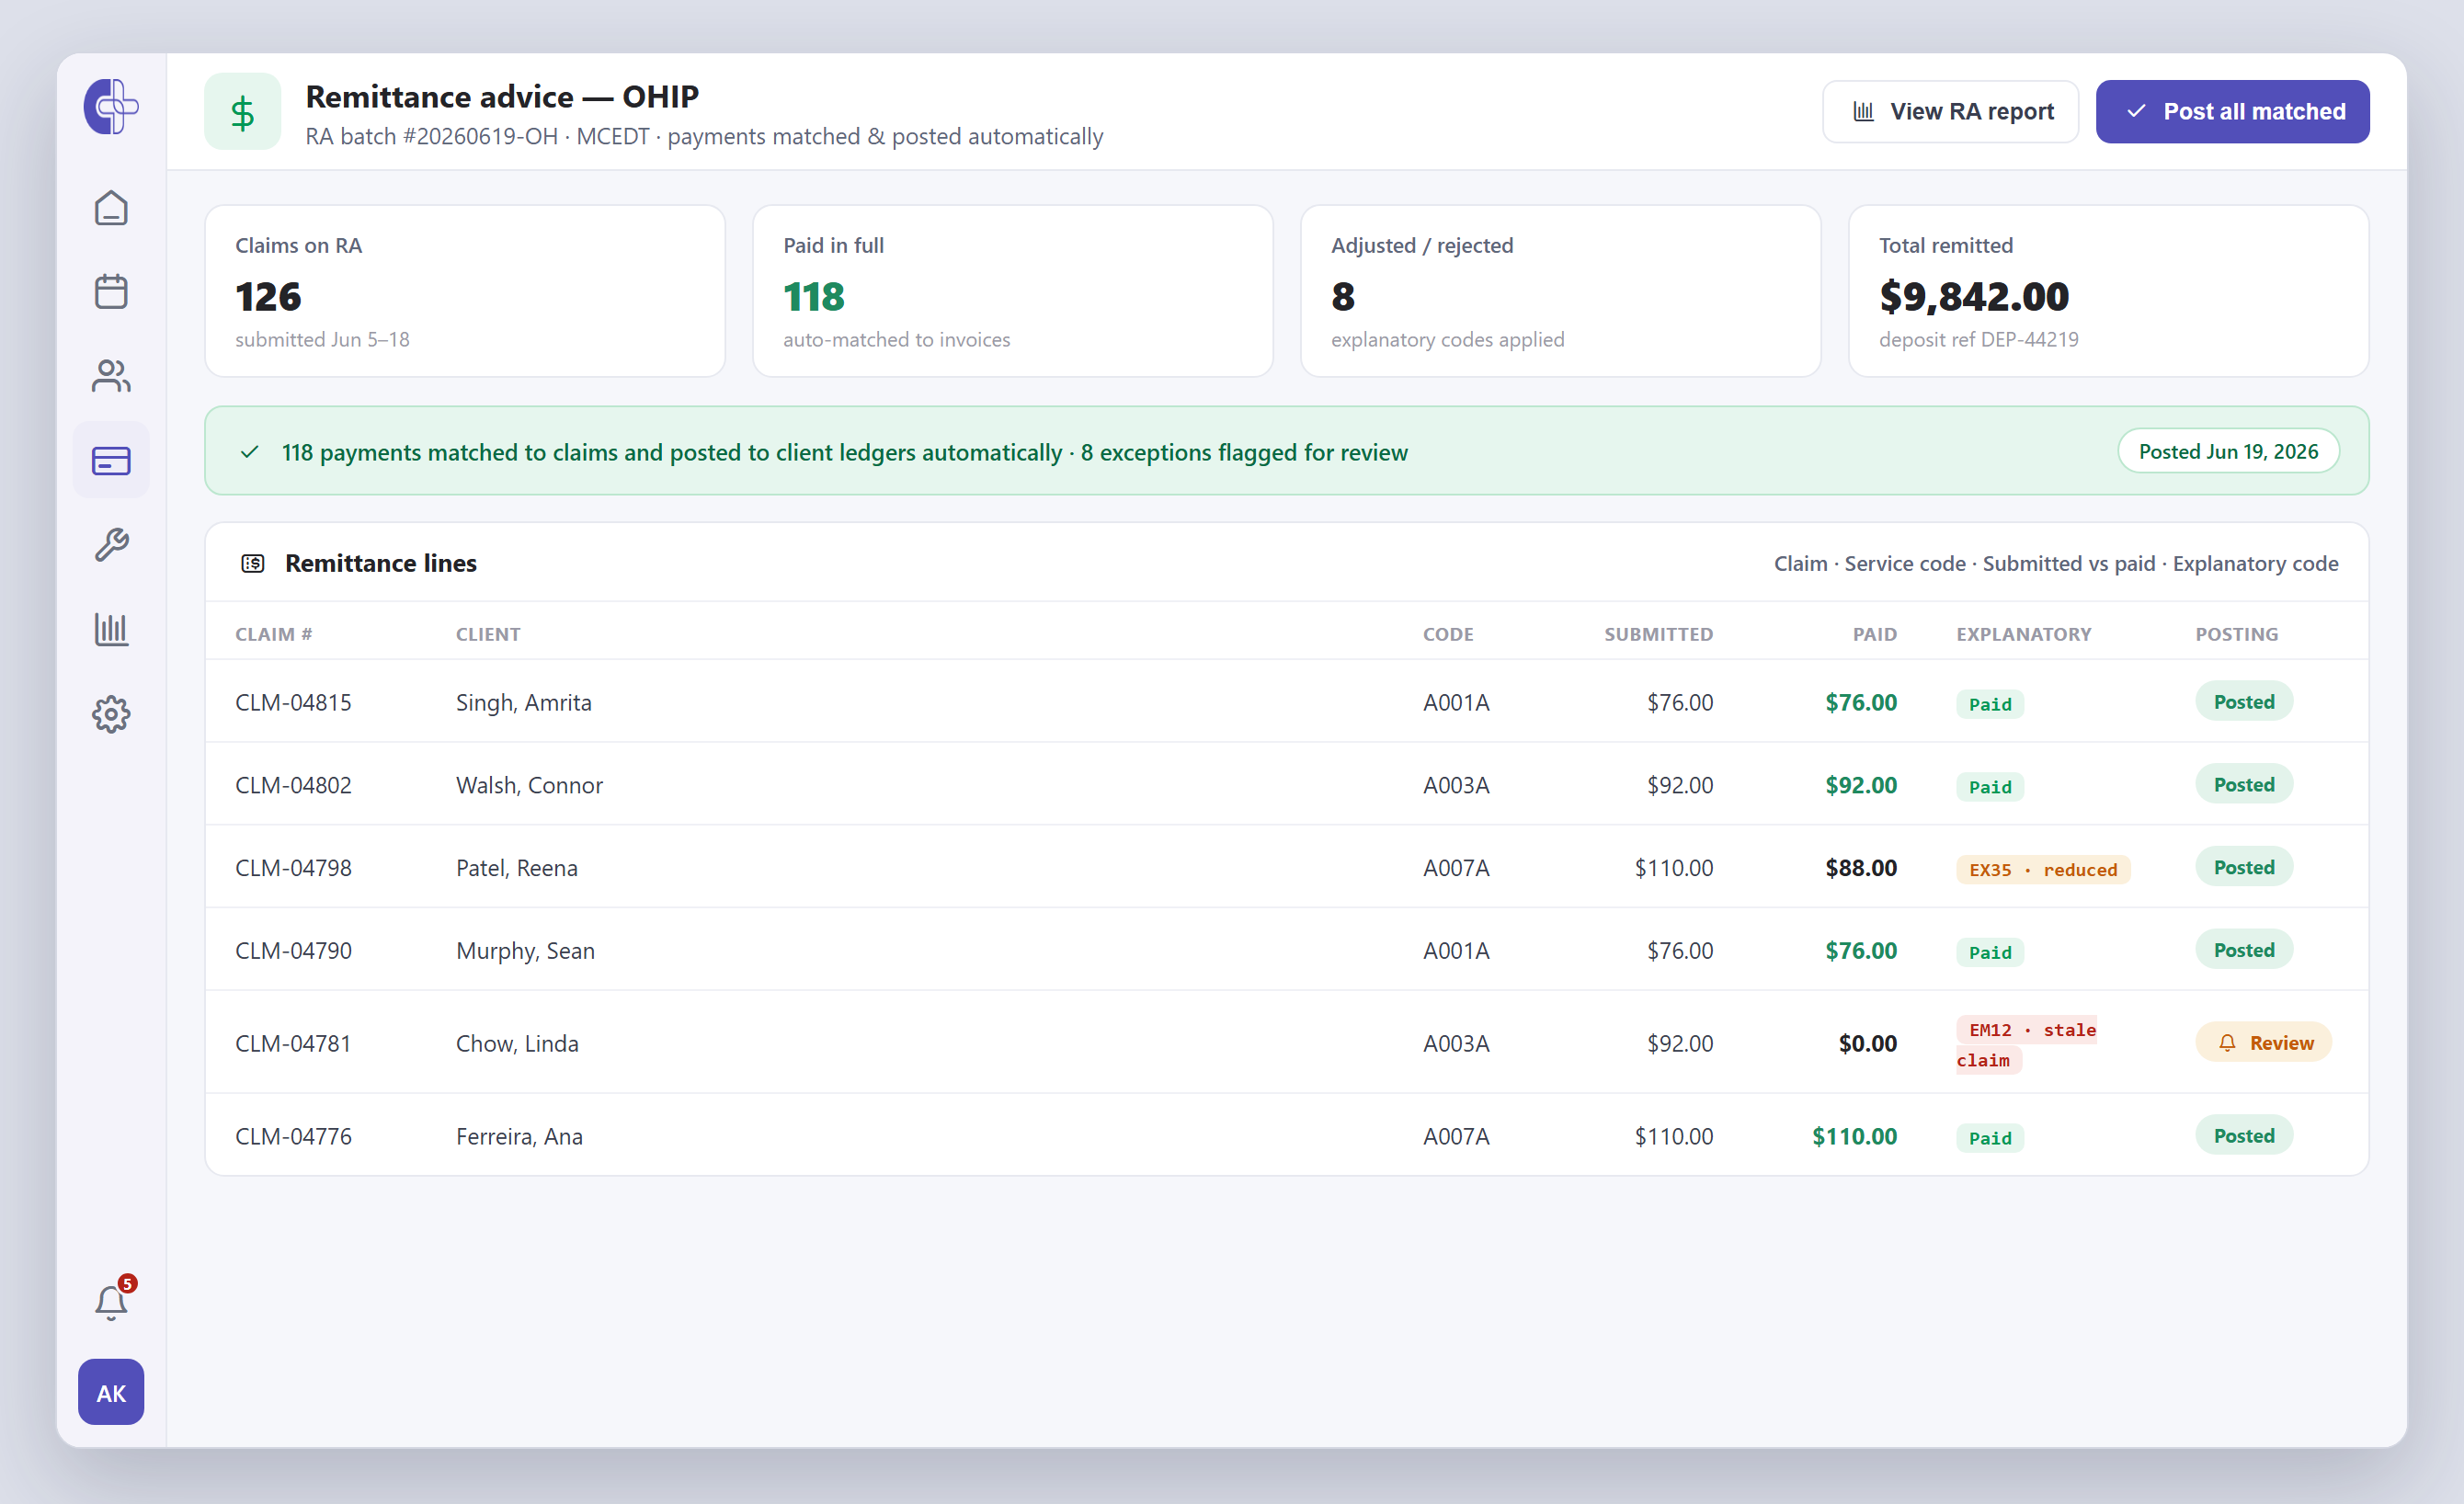Open the Clients people icon
Image resolution: width=2464 pixels, height=1504 pixels.
click(x=111, y=376)
